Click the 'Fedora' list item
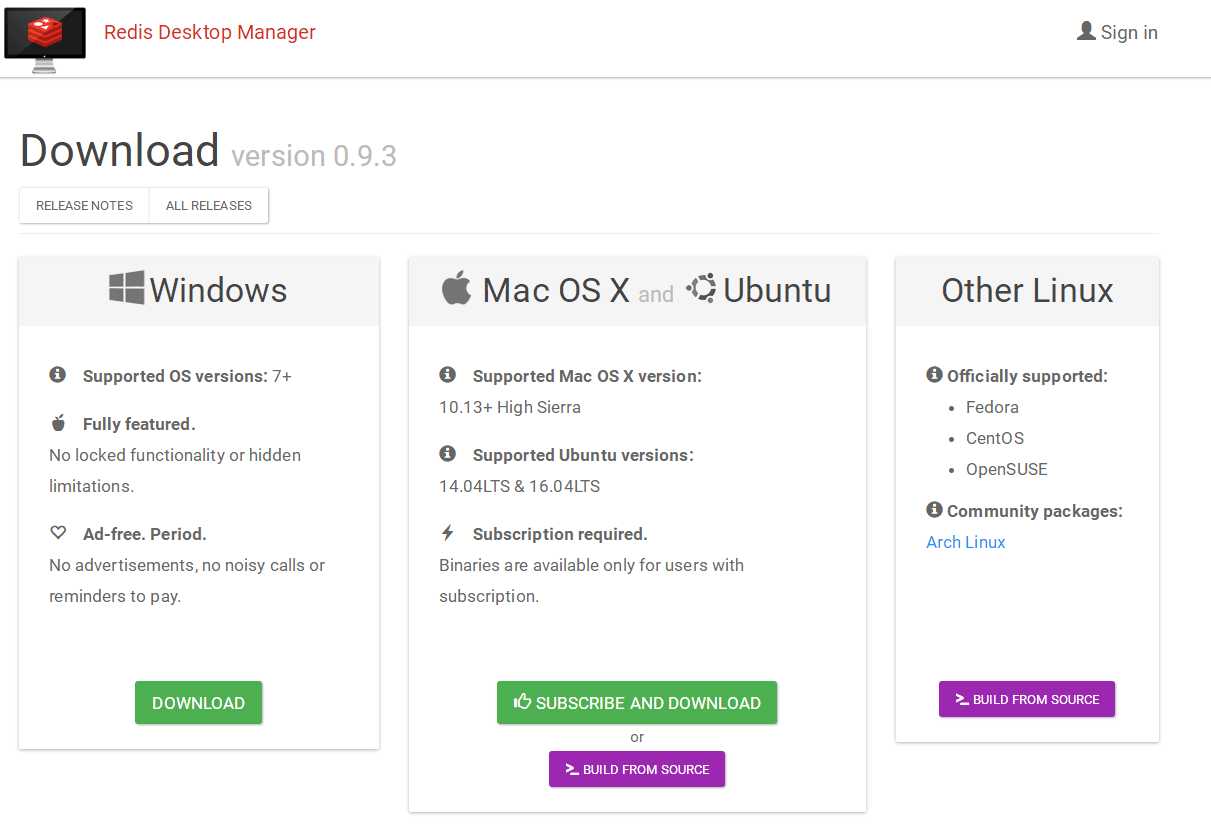Screen dimensions: 1211x826 click(992, 407)
